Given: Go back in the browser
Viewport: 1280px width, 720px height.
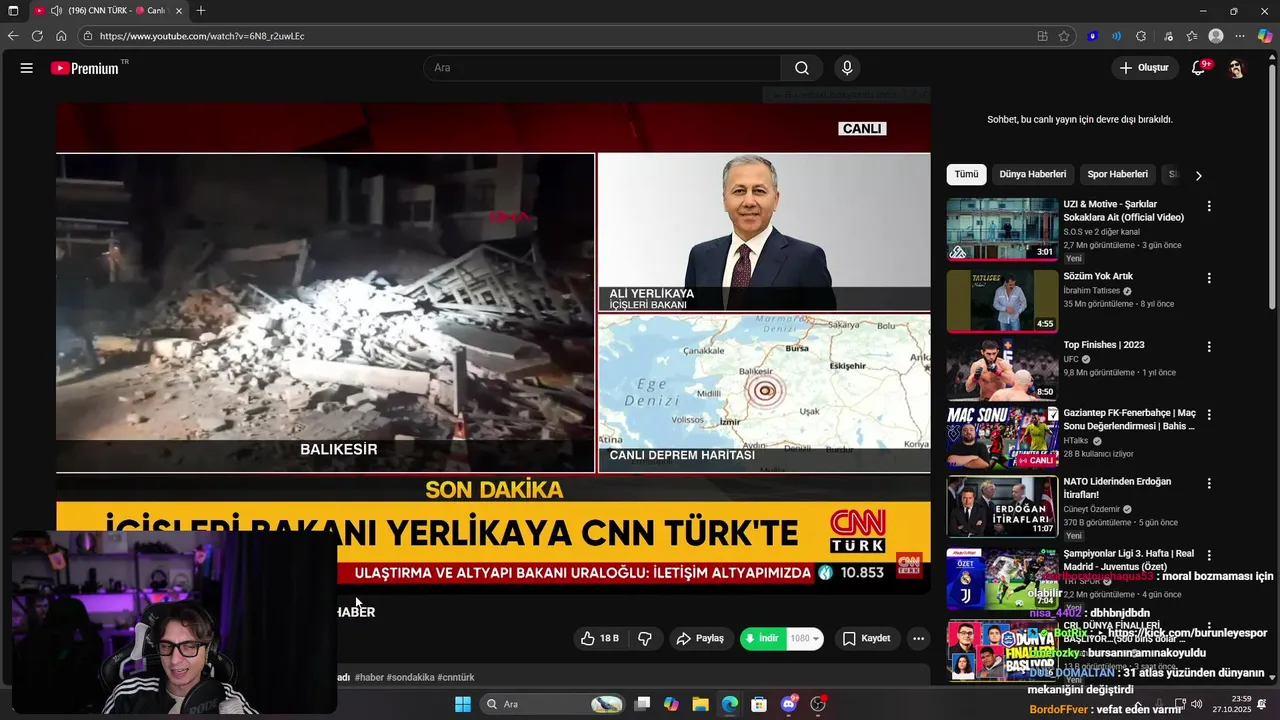Looking at the screenshot, I should pos(13,36).
